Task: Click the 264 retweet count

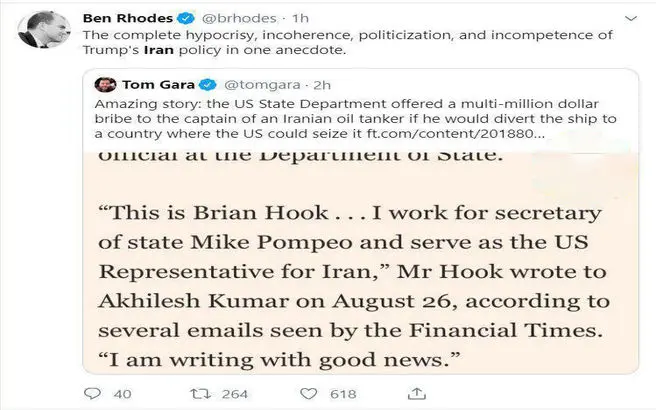Action: 234,394
